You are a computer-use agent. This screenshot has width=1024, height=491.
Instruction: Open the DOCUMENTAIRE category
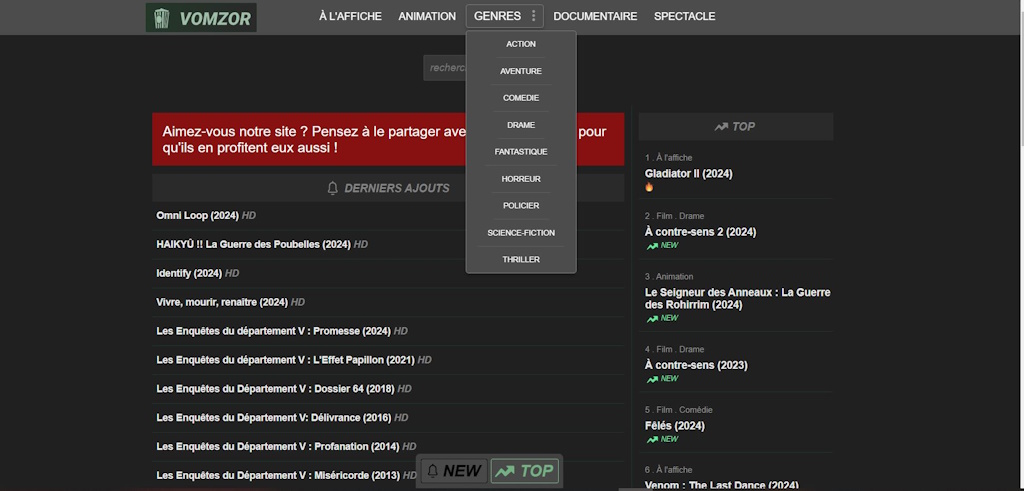[595, 16]
